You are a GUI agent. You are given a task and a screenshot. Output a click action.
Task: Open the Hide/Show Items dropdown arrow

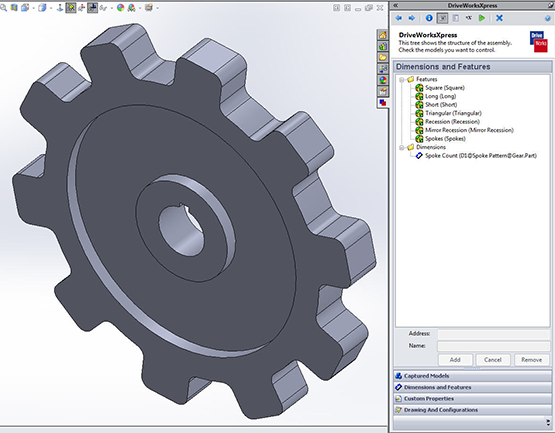tap(112, 8)
